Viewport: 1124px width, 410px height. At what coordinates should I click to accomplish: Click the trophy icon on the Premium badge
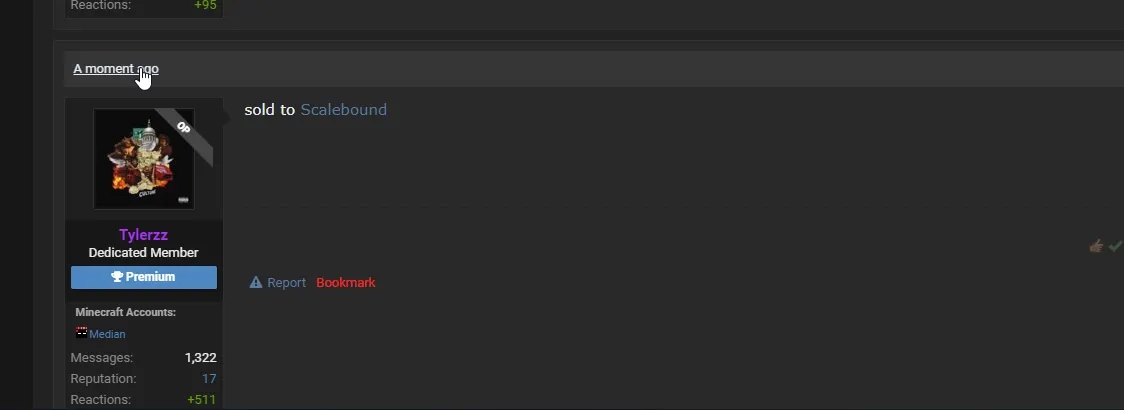(x=117, y=277)
